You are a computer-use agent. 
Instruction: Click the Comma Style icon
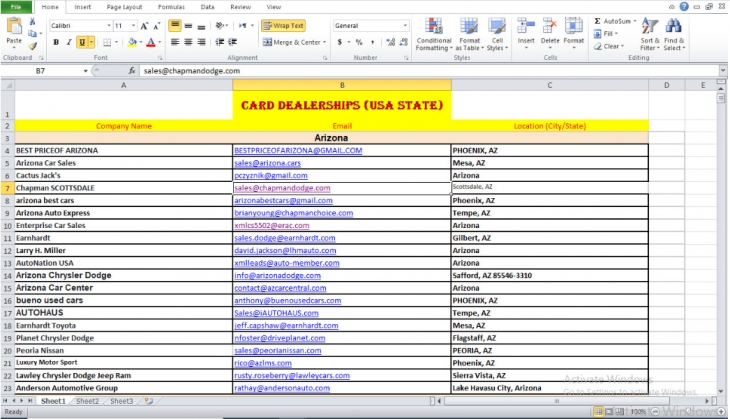tap(372, 42)
